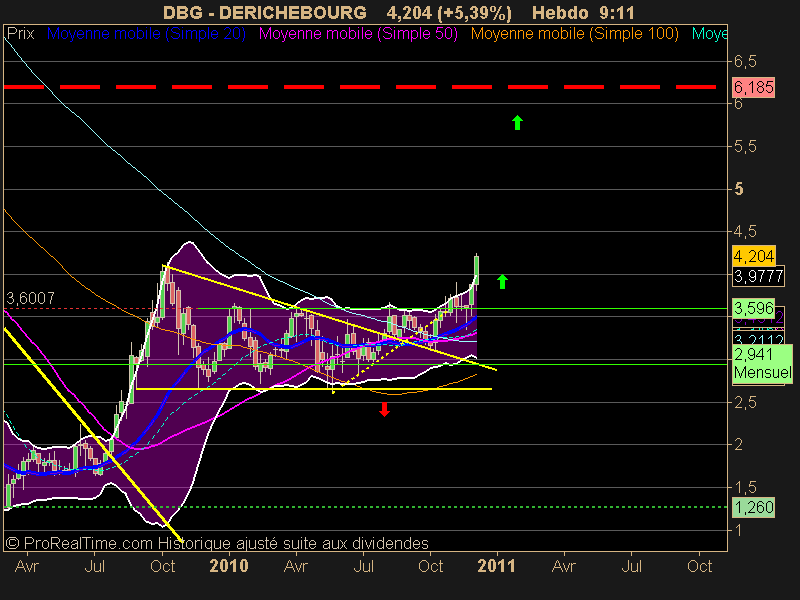The image size is (800, 600).
Task: Click the 2,5 price axis label
Action: pos(745,402)
